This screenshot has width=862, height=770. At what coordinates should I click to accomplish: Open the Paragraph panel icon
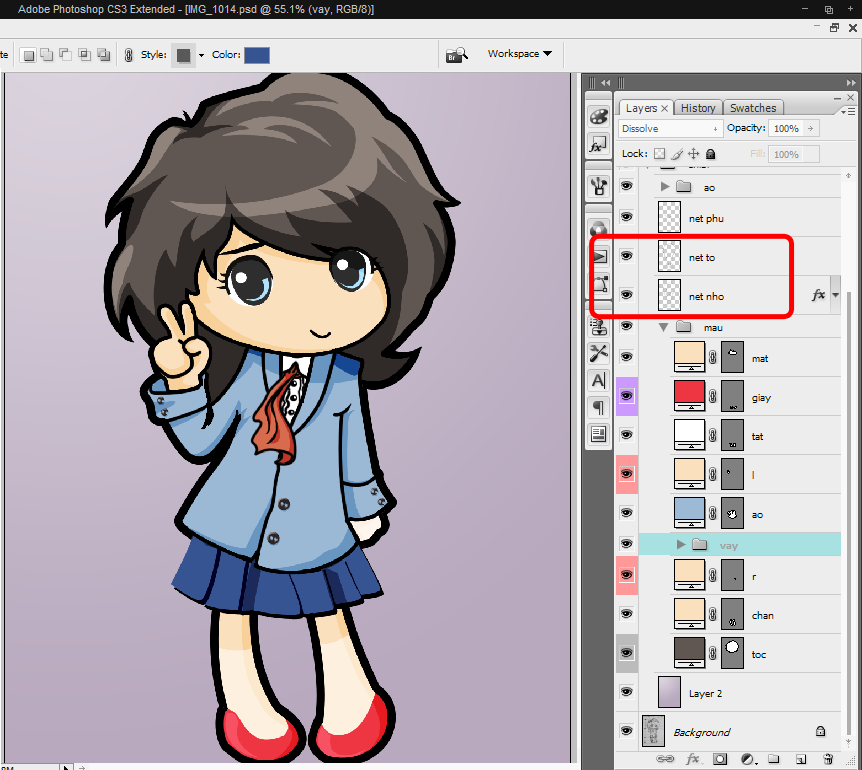pyautogui.click(x=598, y=407)
